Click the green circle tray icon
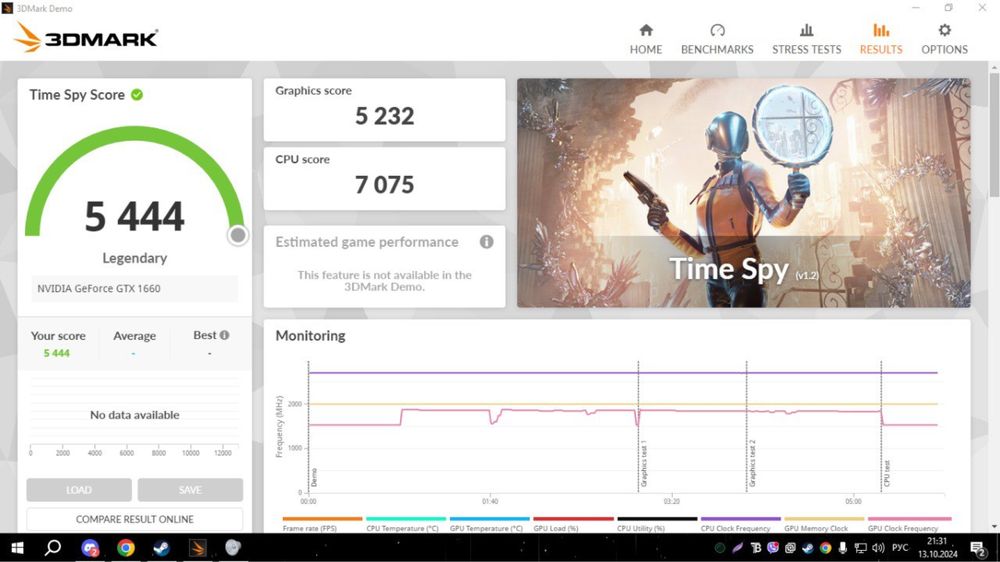Image resolution: width=1000 pixels, height=562 pixels. click(719, 547)
